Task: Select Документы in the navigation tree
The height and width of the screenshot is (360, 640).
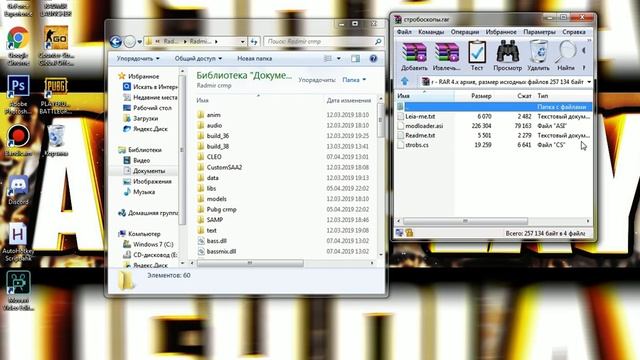Action: (149, 171)
